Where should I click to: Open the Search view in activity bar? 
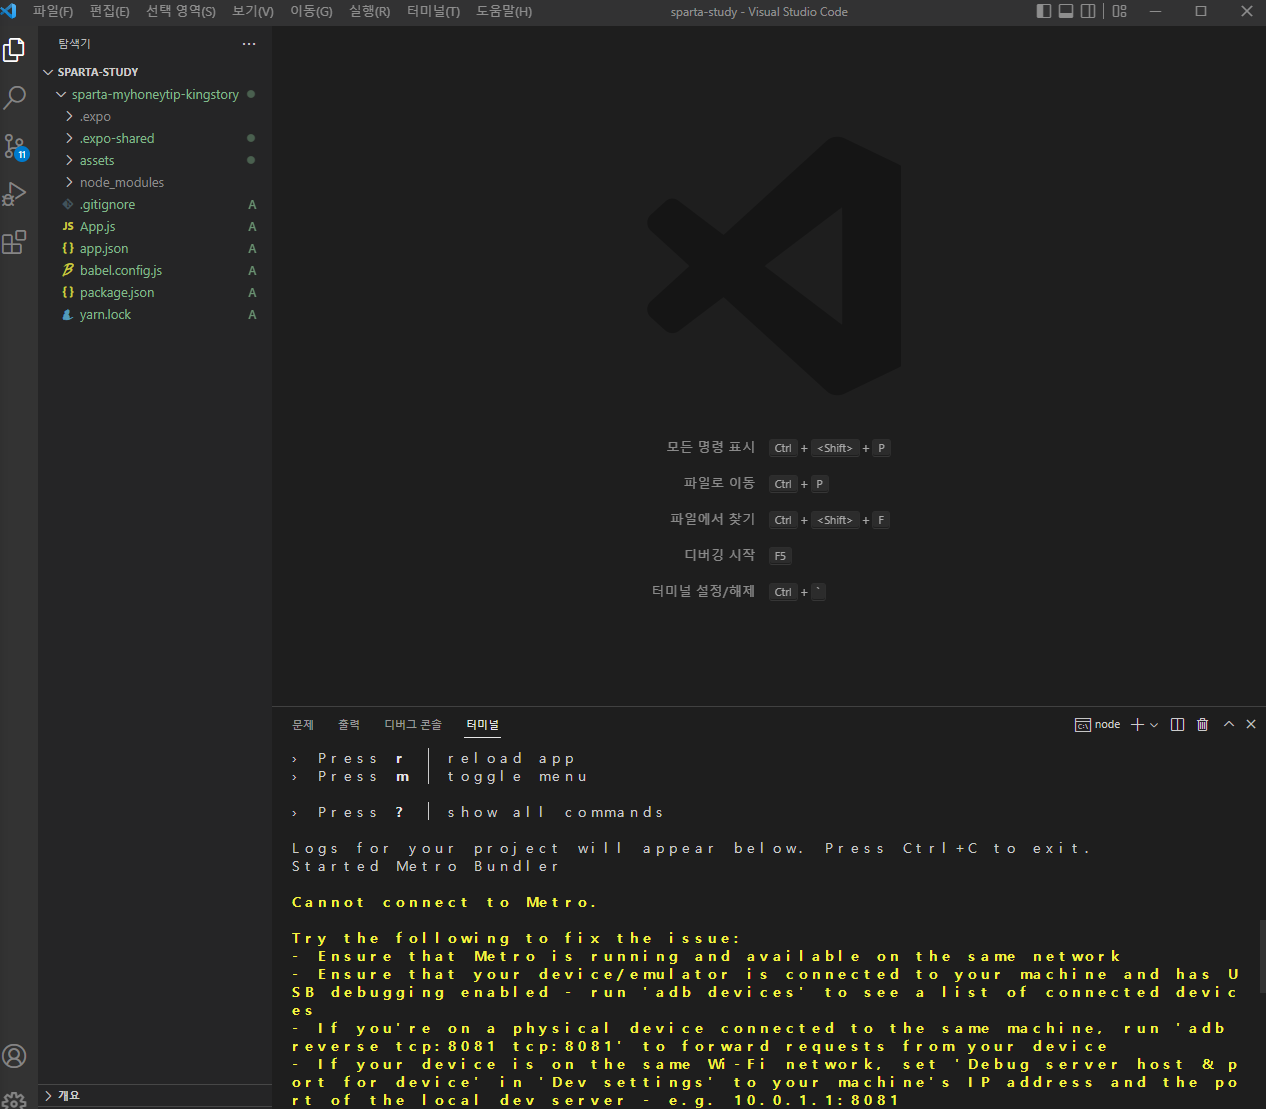(x=15, y=97)
